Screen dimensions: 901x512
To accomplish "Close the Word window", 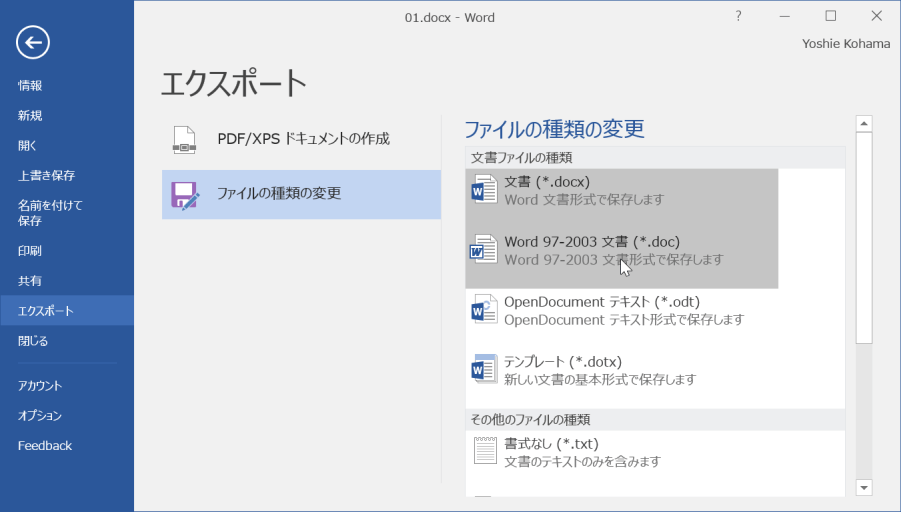I will point(876,16).
